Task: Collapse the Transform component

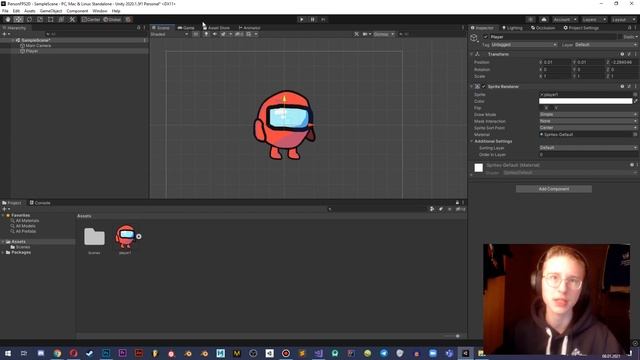Action: point(472,54)
